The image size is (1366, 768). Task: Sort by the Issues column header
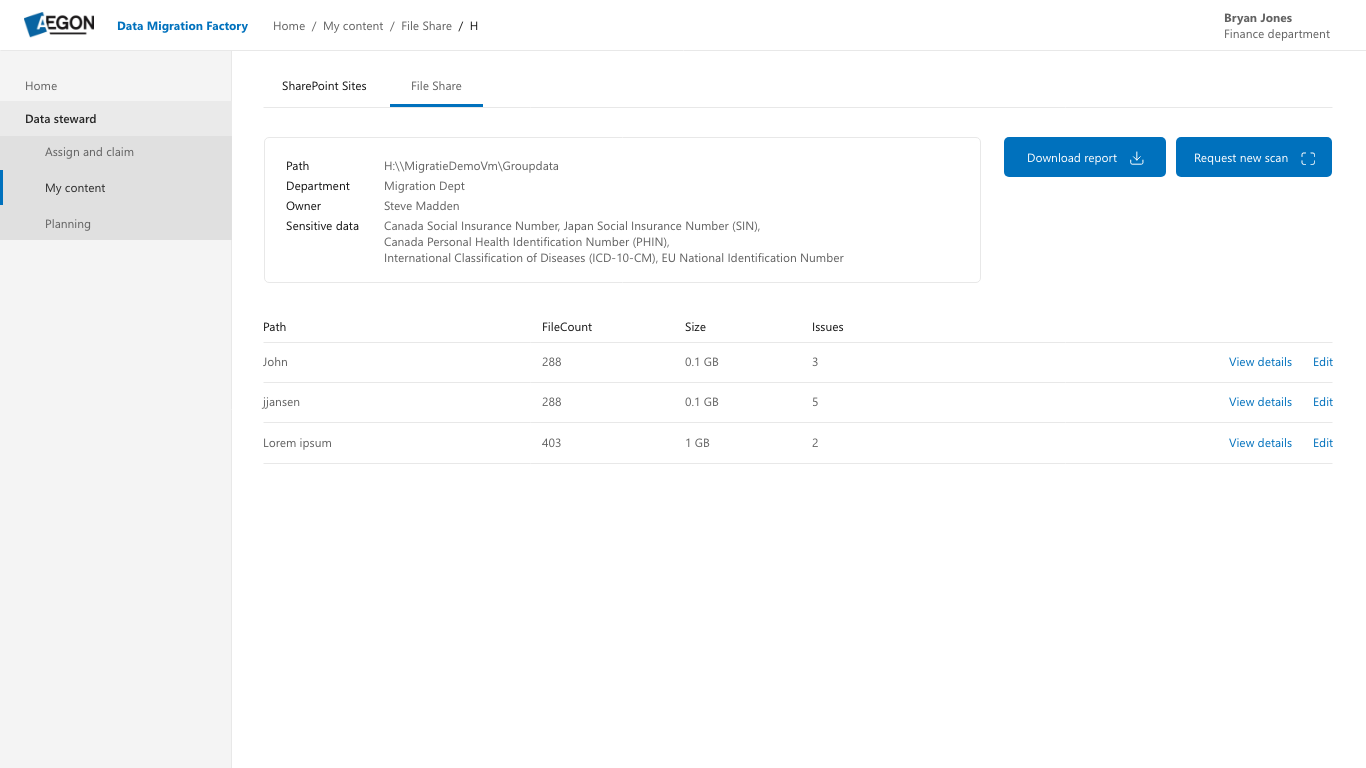click(828, 327)
